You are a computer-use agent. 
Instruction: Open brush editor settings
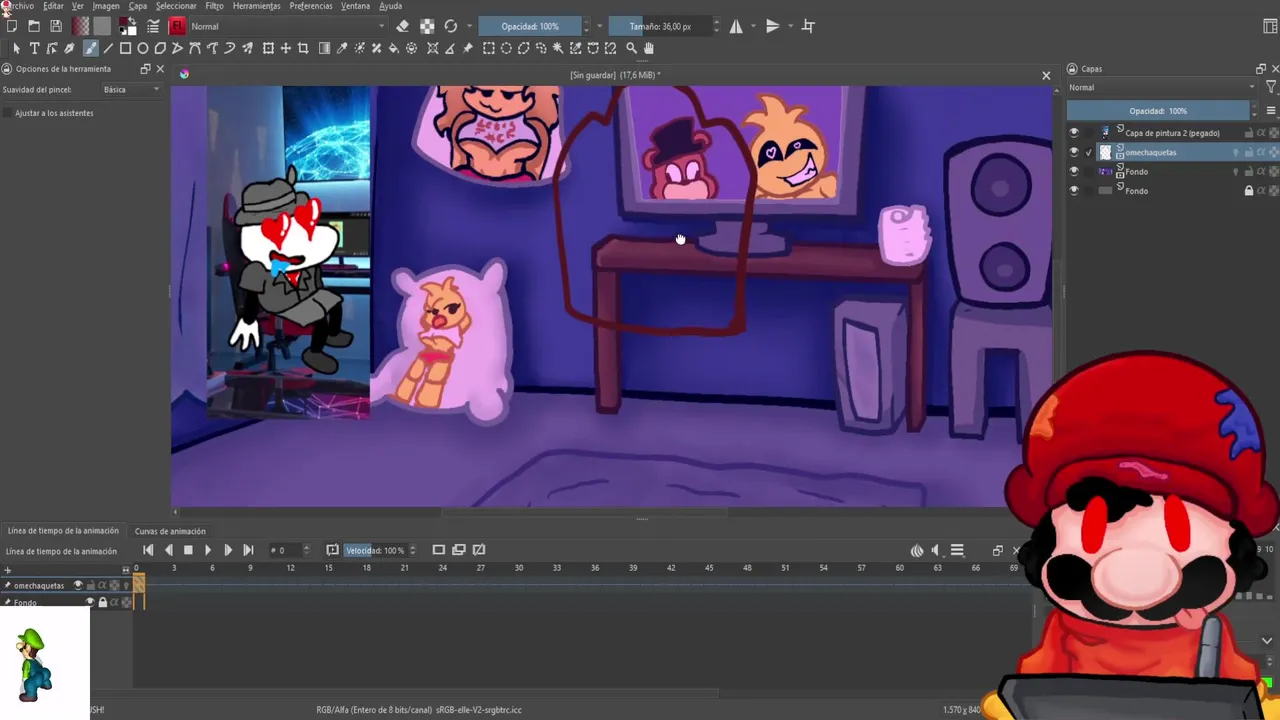tap(153, 26)
